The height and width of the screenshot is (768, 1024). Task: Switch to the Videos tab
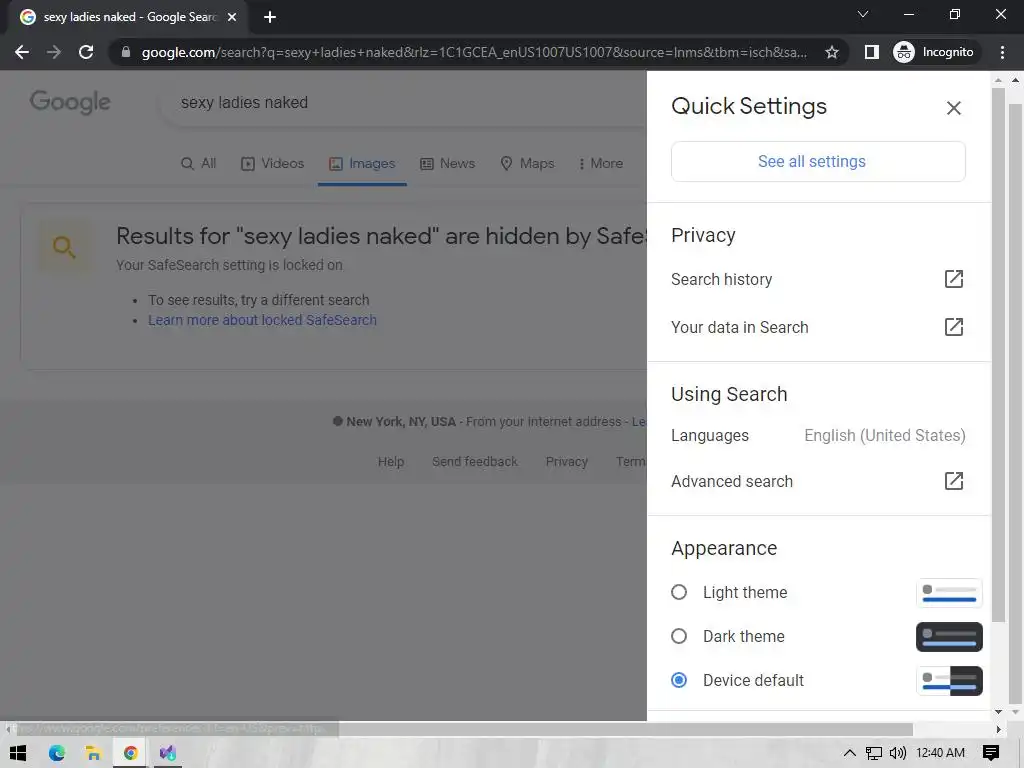272,163
